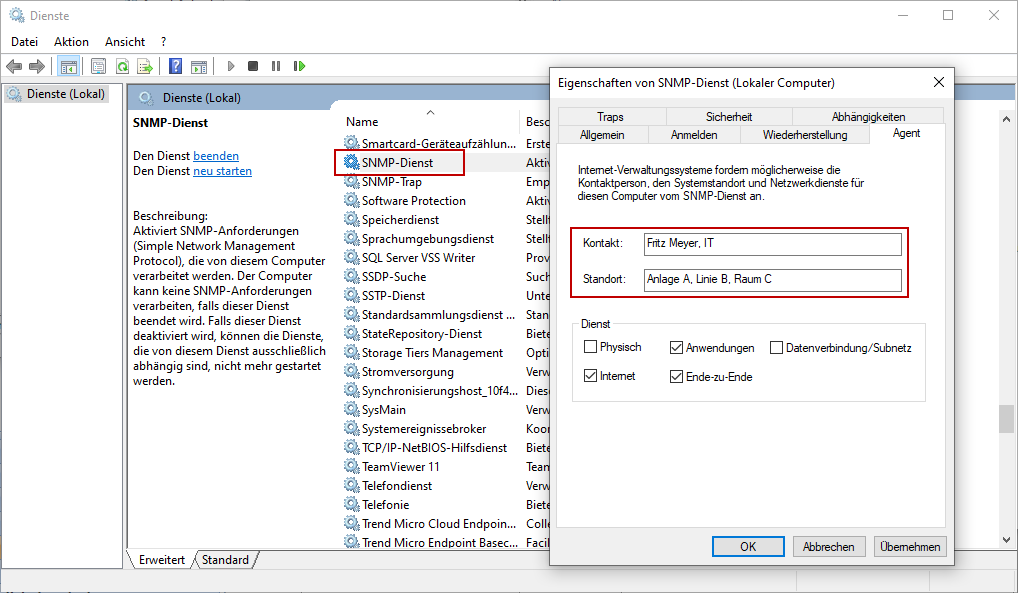The height and width of the screenshot is (593, 1018).
Task: Open the Ansicht menu
Action: (x=125, y=42)
